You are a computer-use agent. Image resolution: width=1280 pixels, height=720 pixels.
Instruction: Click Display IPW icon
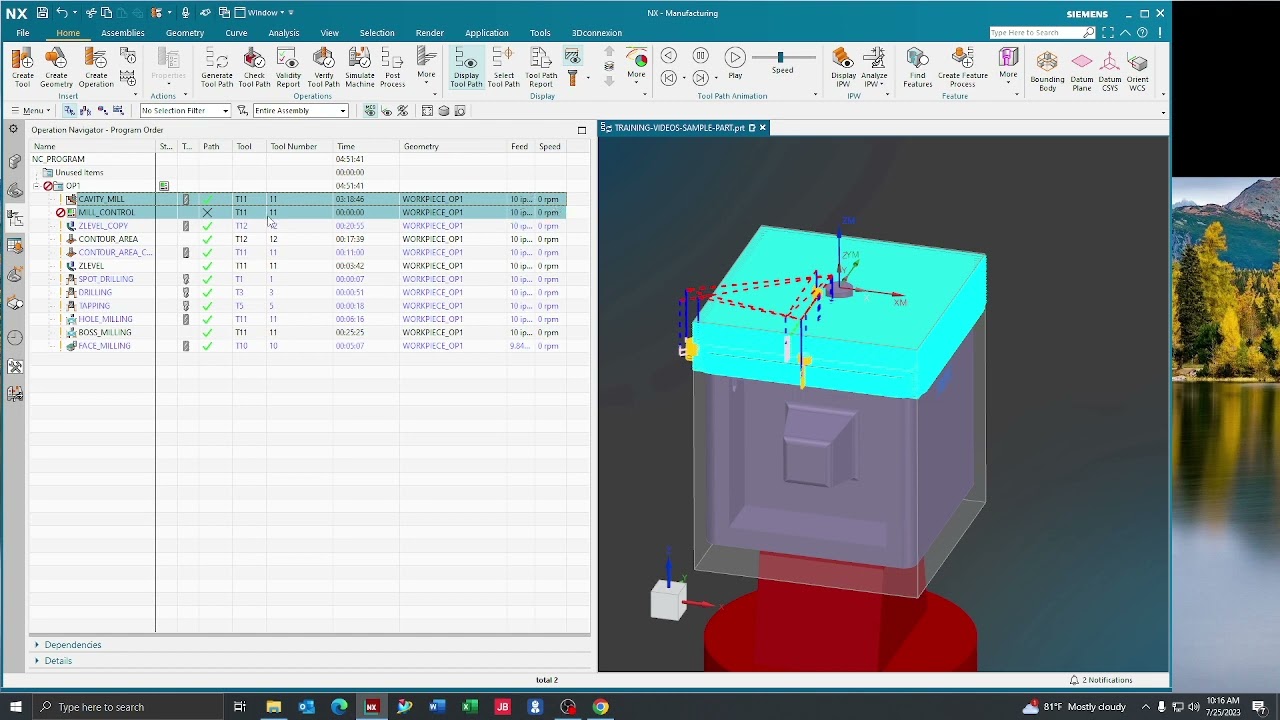click(843, 67)
